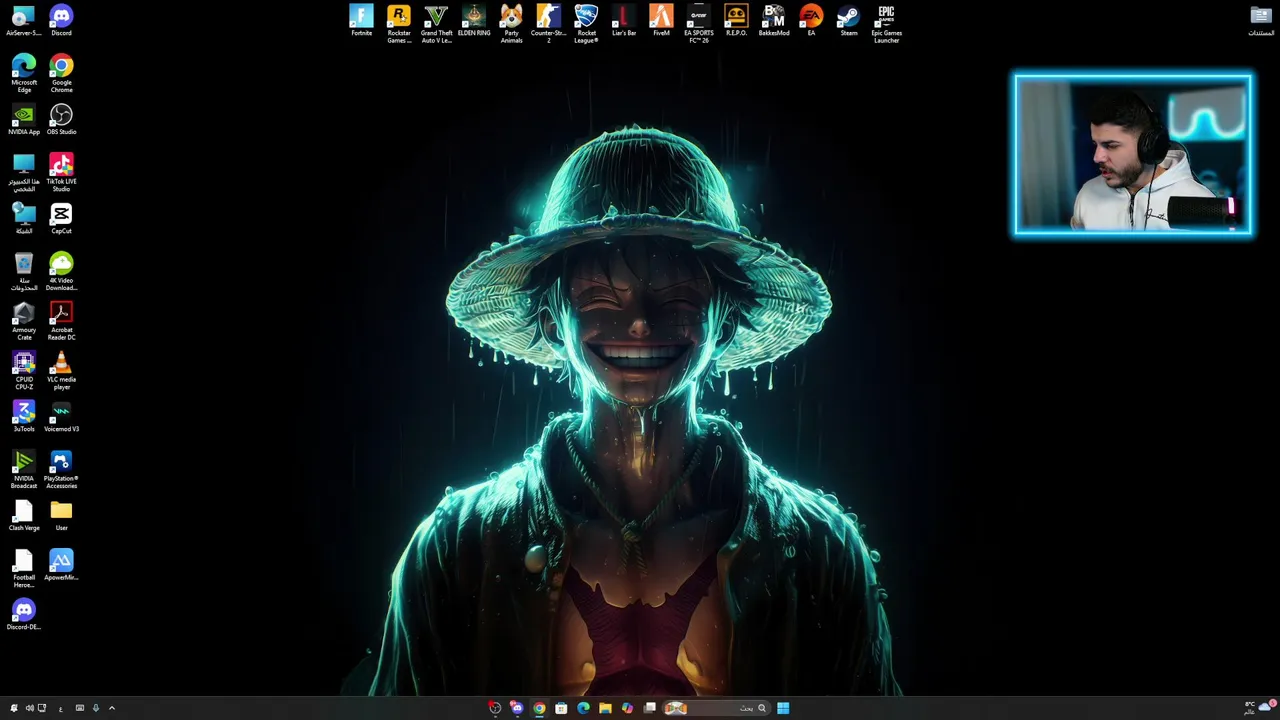The height and width of the screenshot is (720, 1280).
Task: Open the AirServer desktop shortcut
Action: point(24,21)
